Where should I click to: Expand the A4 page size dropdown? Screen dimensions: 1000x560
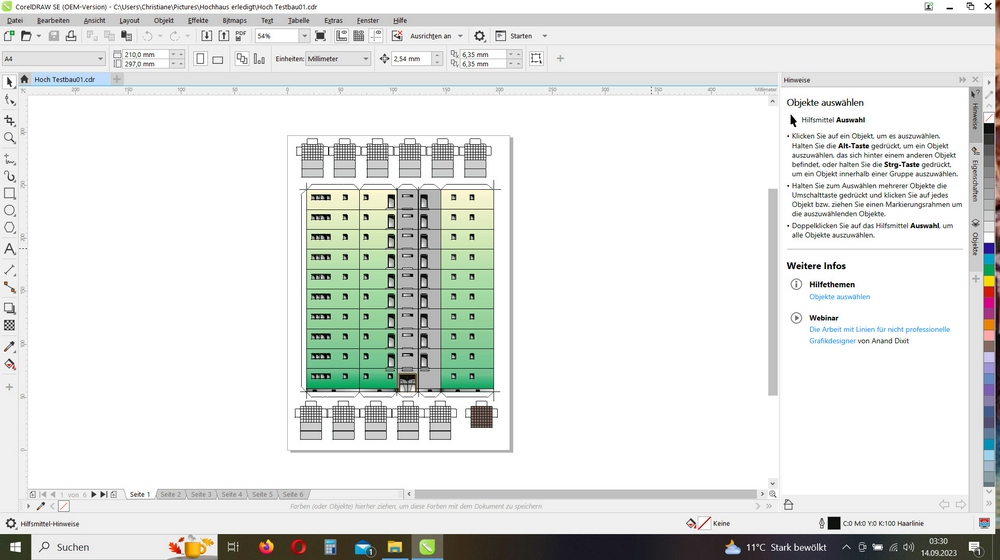(98, 59)
